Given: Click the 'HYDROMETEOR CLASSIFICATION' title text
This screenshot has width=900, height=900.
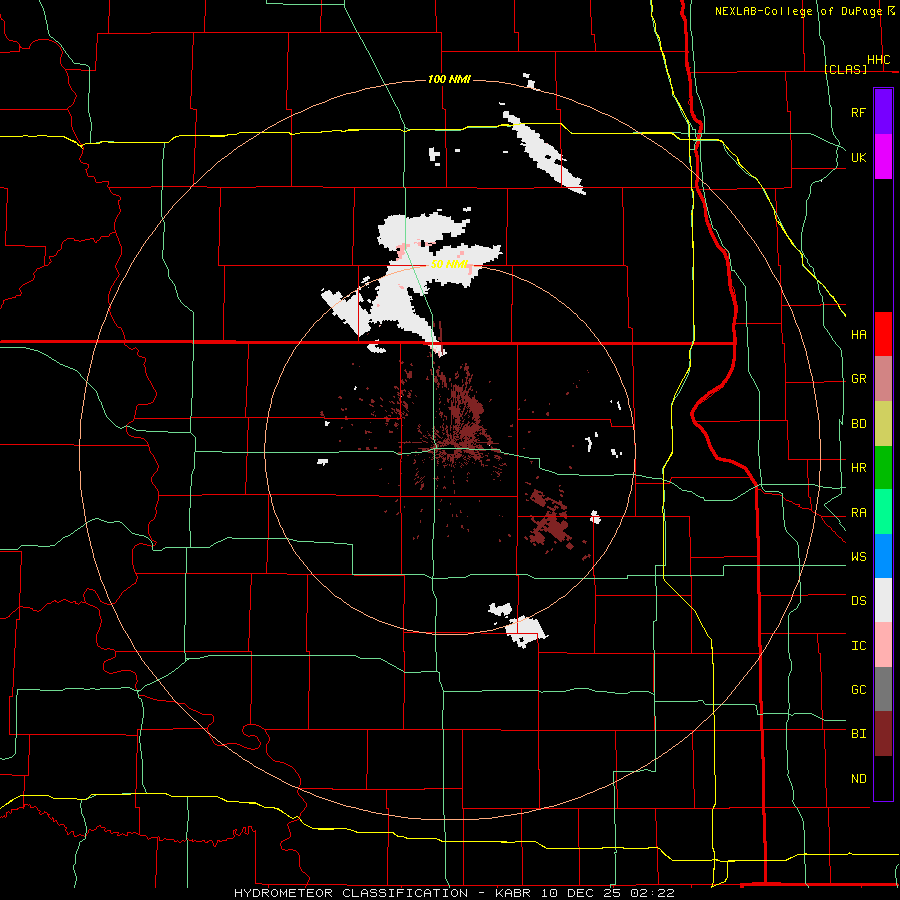Looking at the screenshot, I should tap(351, 893).
